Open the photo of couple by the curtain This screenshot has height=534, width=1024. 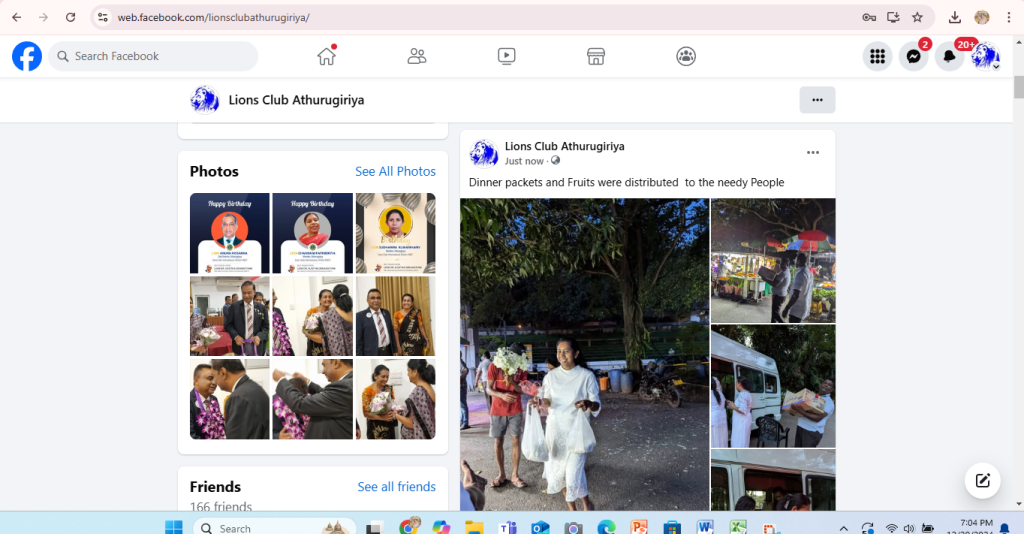click(x=395, y=316)
